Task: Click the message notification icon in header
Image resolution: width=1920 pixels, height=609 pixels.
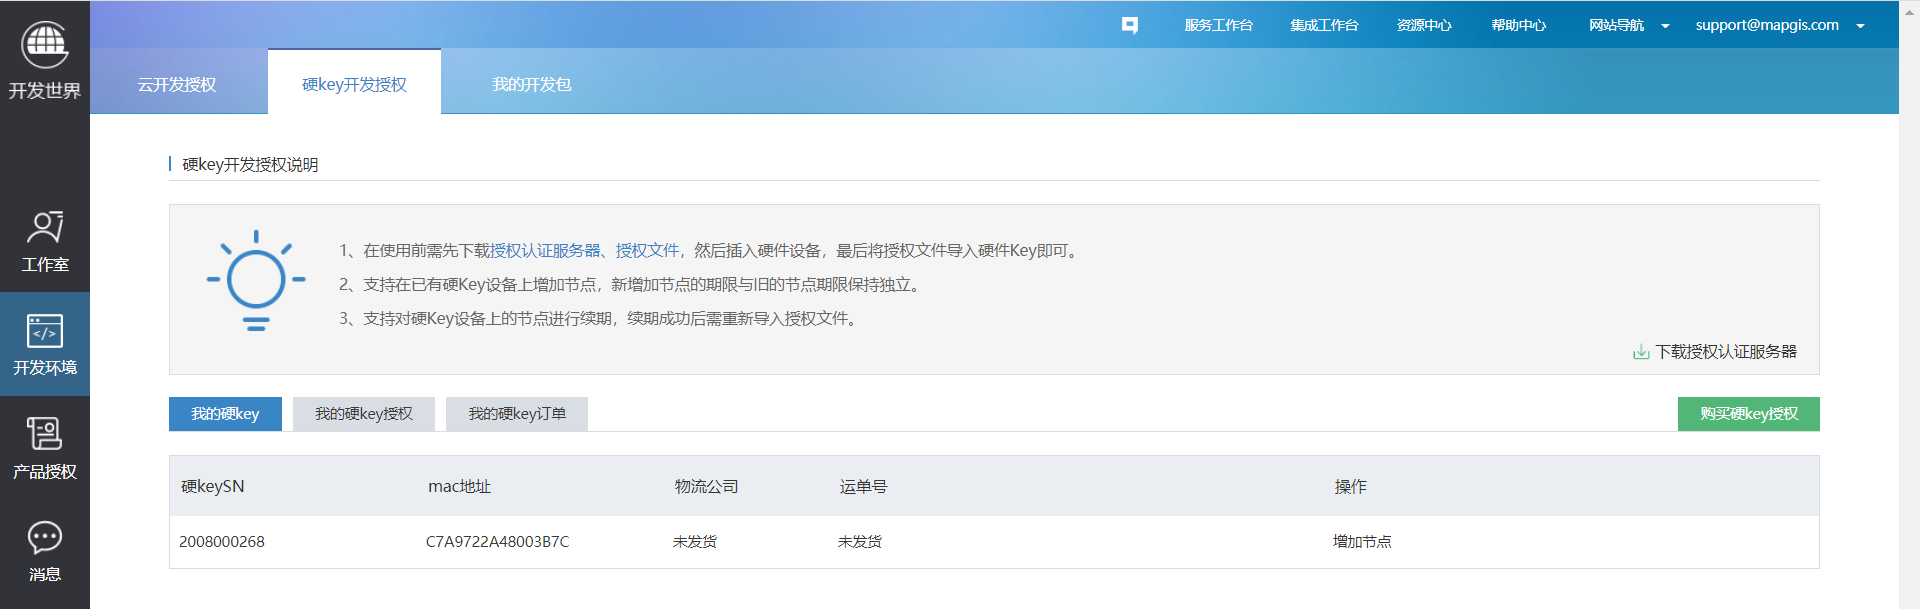Action: 1129,25
